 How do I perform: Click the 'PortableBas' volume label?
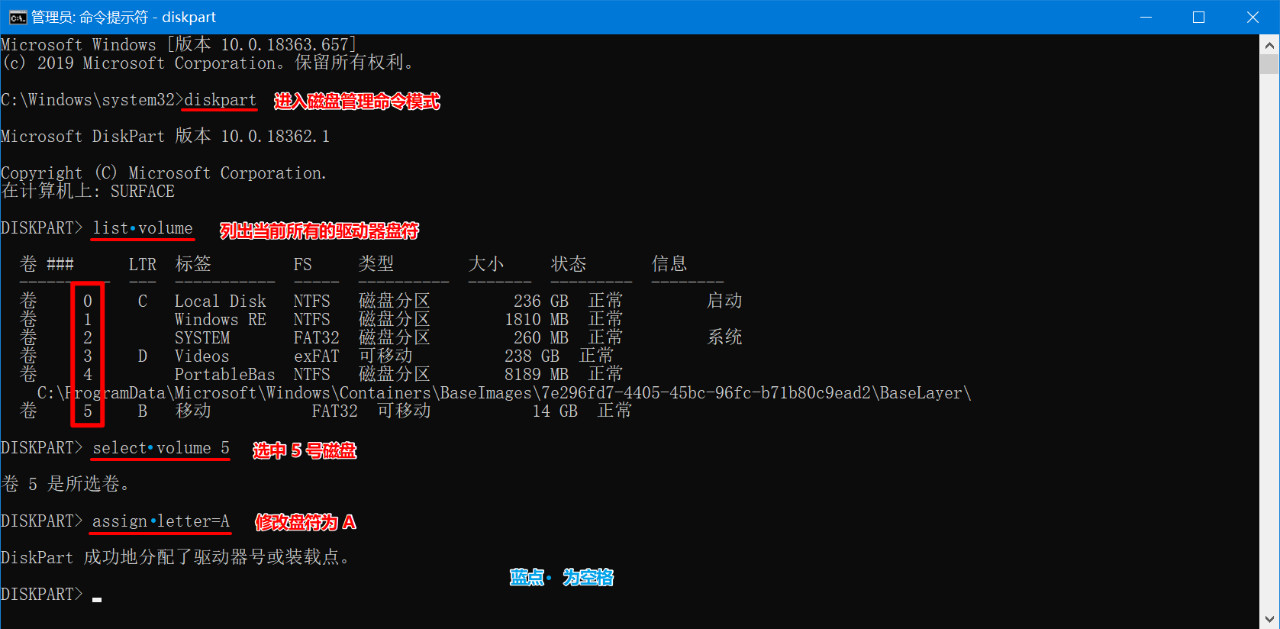pos(225,374)
